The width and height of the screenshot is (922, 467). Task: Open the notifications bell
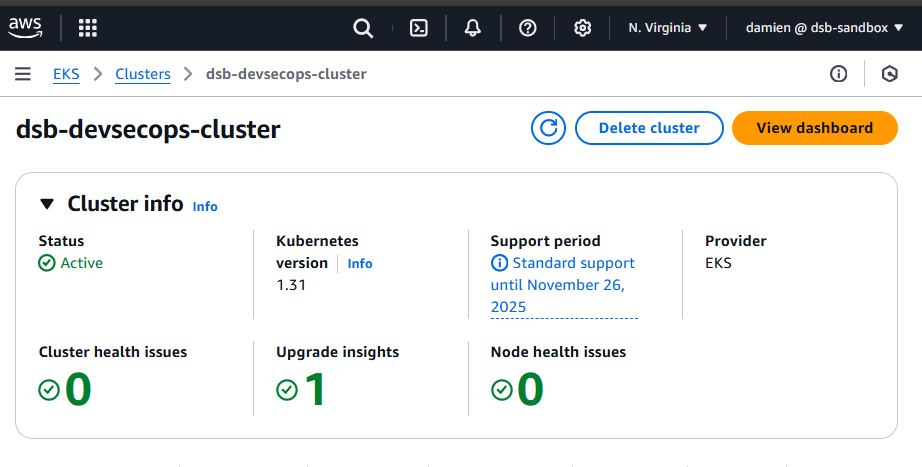point(473,28)
